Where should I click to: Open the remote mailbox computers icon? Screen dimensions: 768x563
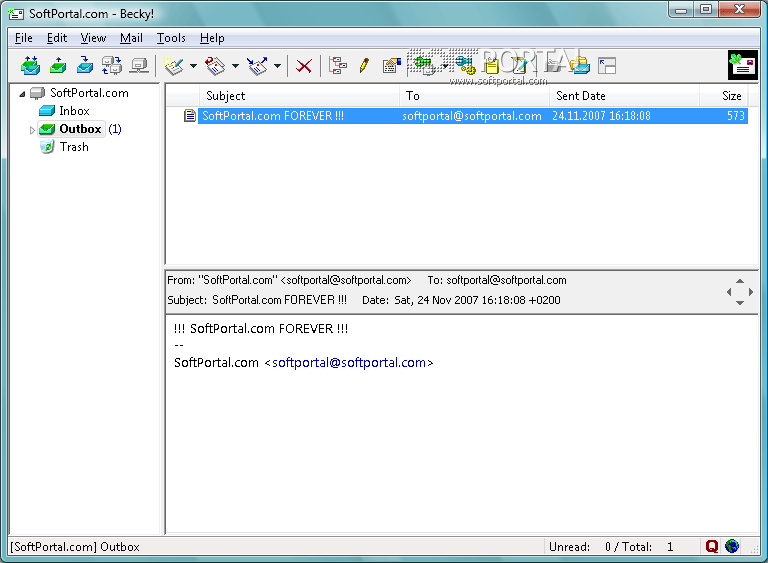pos(112,65)
